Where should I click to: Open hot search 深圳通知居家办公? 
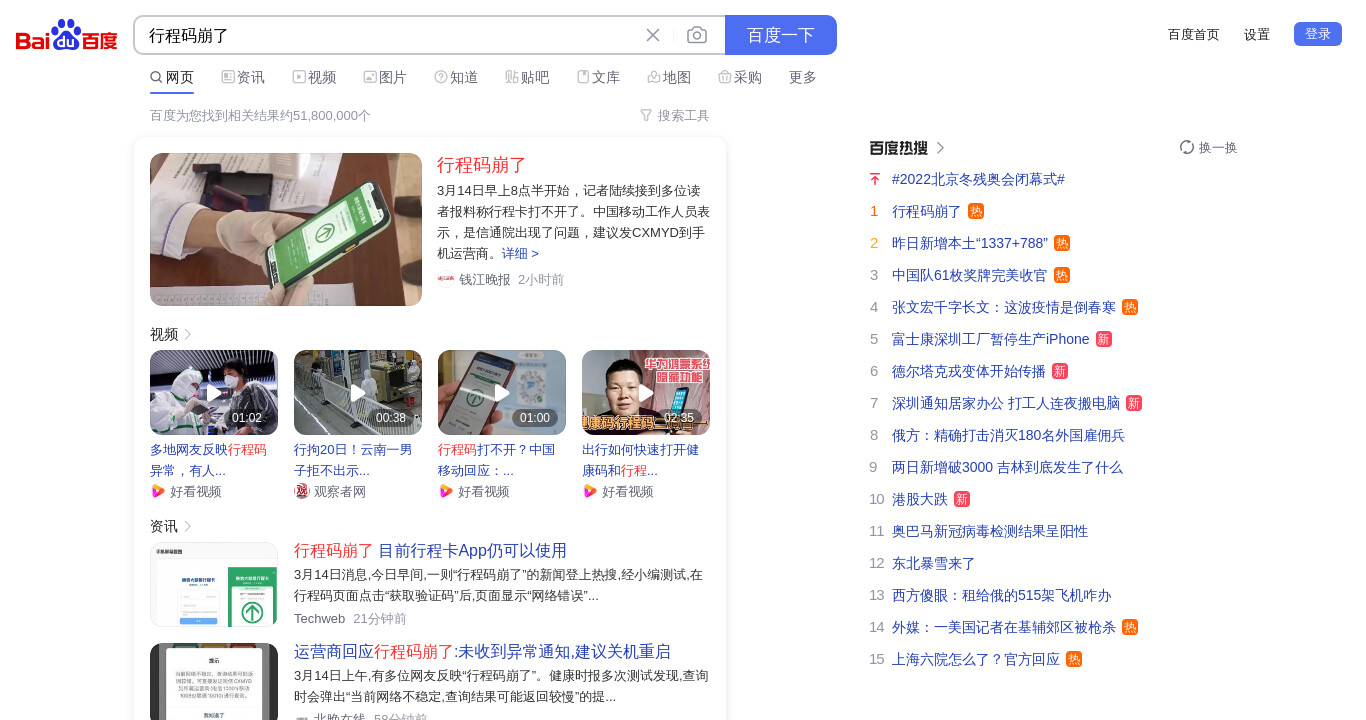point(1006,403)
